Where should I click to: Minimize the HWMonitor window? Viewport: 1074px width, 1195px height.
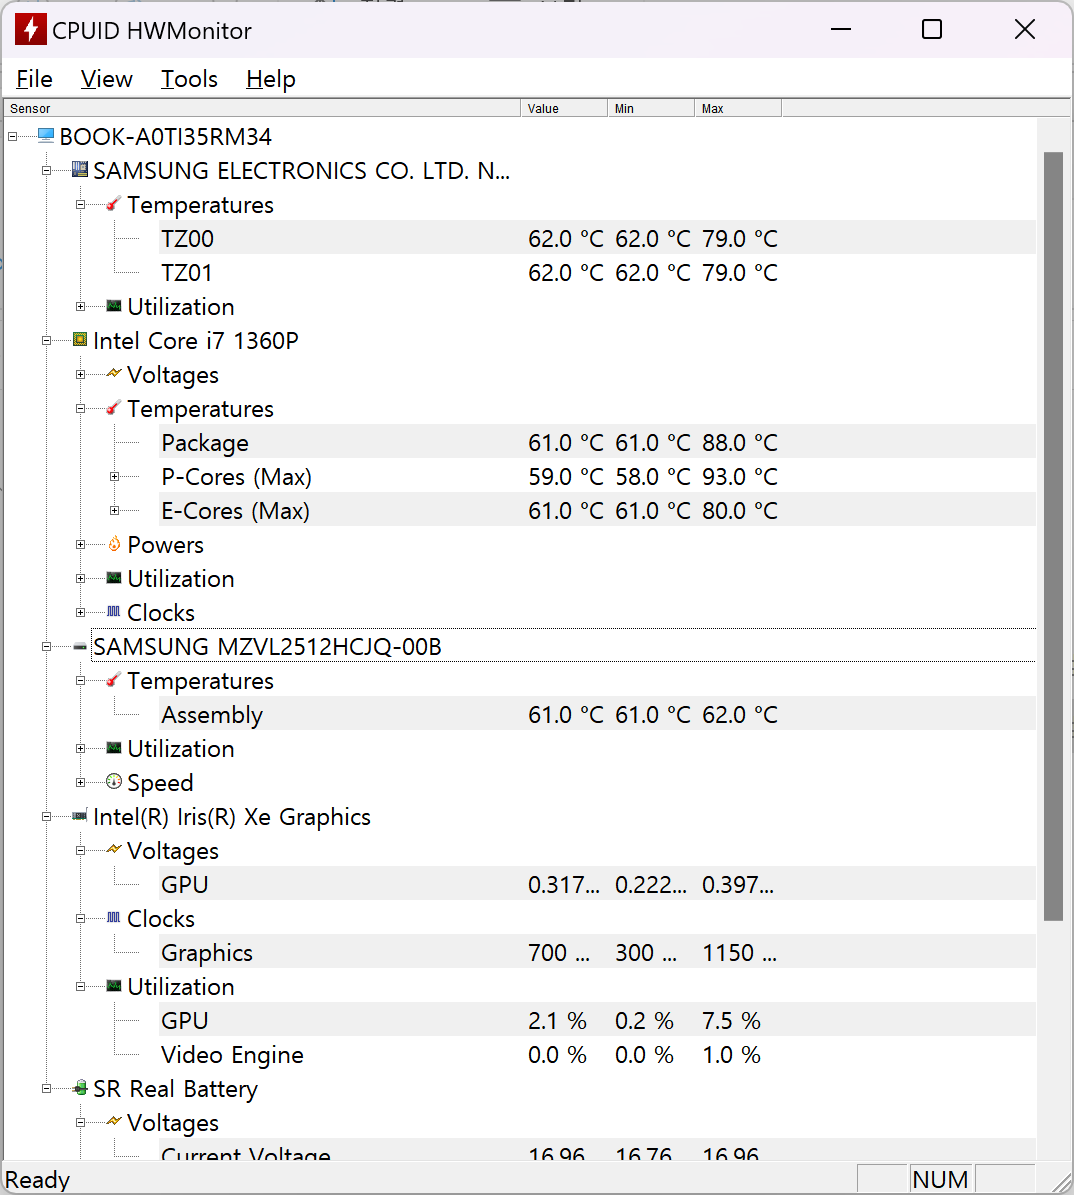coord(841,29)
